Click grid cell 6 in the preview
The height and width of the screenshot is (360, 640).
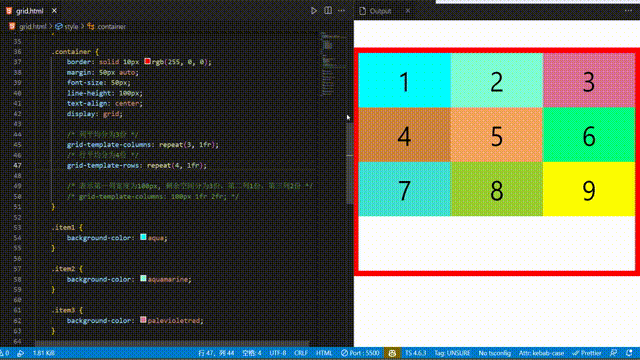tap(589, 135)
